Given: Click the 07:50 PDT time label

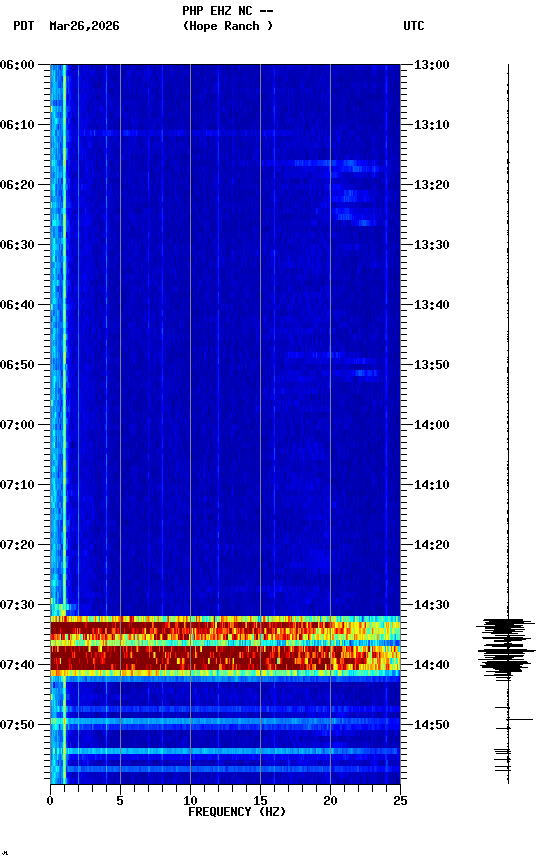Looking at the screenshot, I should [17, 725].
